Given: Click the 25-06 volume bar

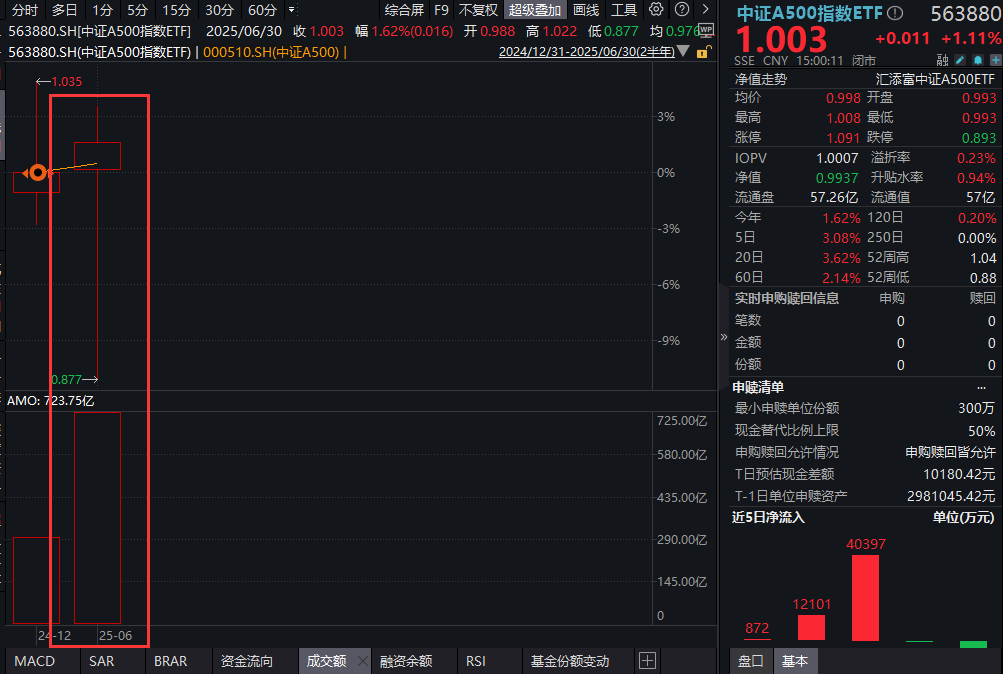Looking at the screenshot, I should coord(97,517).
